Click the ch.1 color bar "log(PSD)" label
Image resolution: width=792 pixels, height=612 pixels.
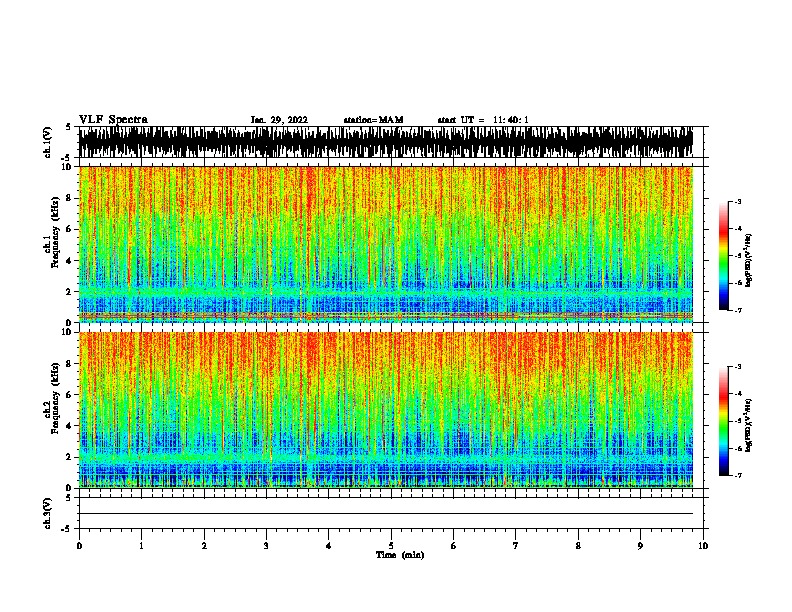[x=749, y=260]
